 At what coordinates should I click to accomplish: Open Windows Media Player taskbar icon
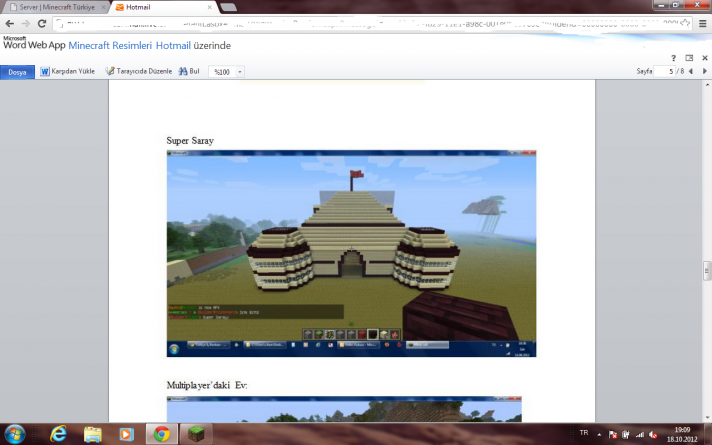point(127,434)
